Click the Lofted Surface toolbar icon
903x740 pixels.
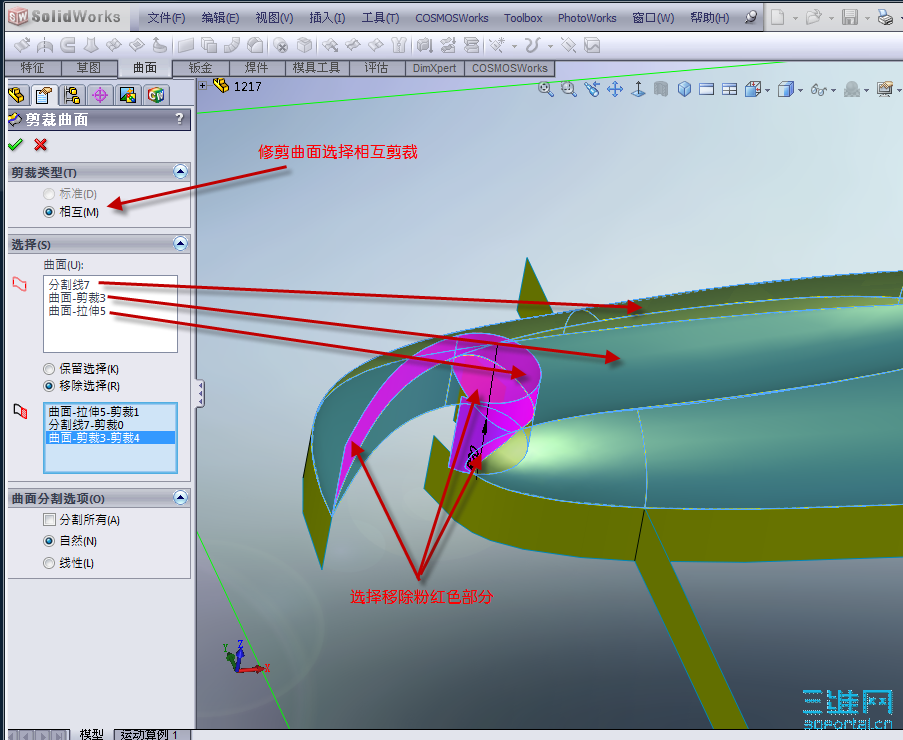click(x=90, y=45)
